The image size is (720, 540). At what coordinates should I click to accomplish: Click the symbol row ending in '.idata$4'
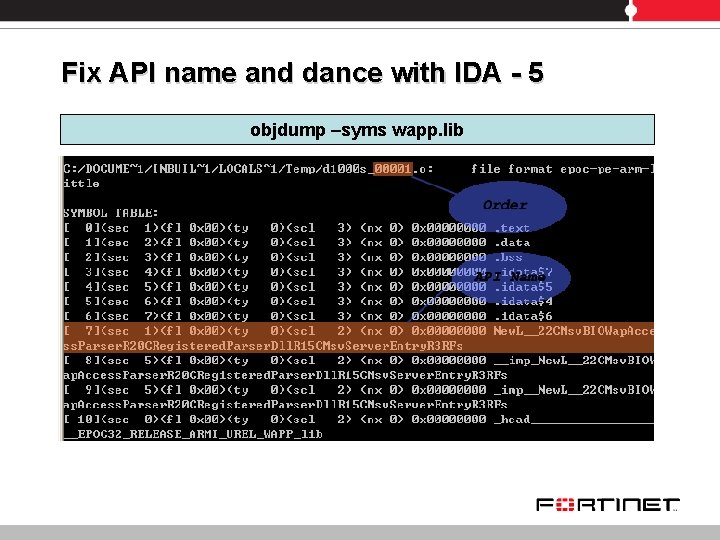308,302
